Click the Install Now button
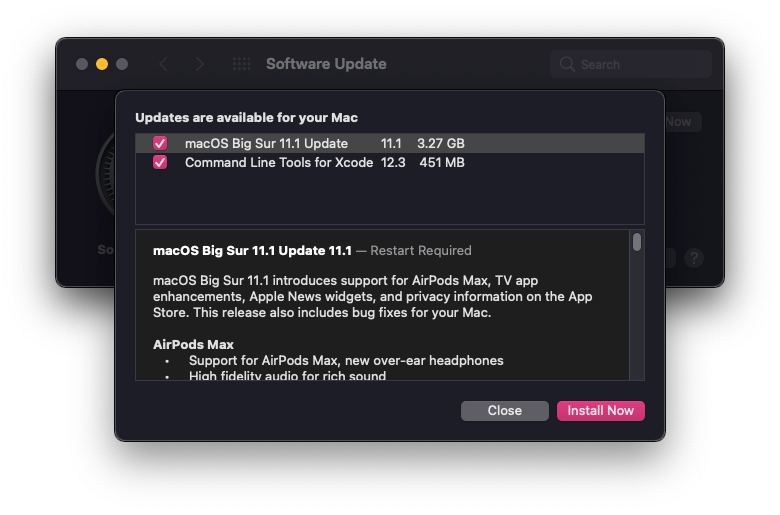The image size is (780, 515). (x=600, y=411)
